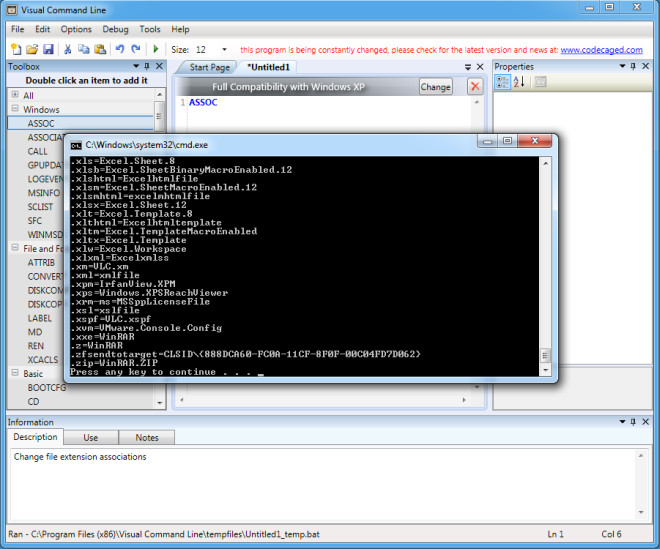660x549 pixels.
Task: Open the Information panel options dropdown arrow
Action: point(623,421)
